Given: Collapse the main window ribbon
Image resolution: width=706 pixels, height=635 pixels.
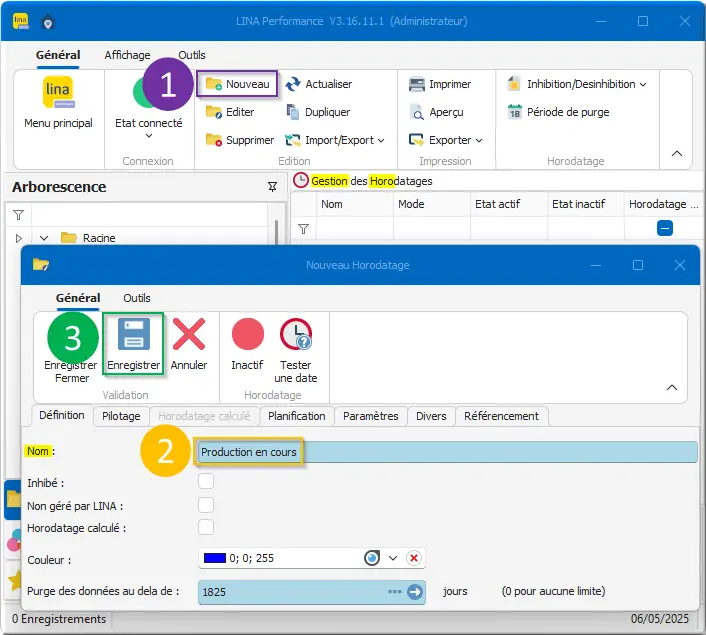Looking at the screenshot, I should [x=676, y=154].
